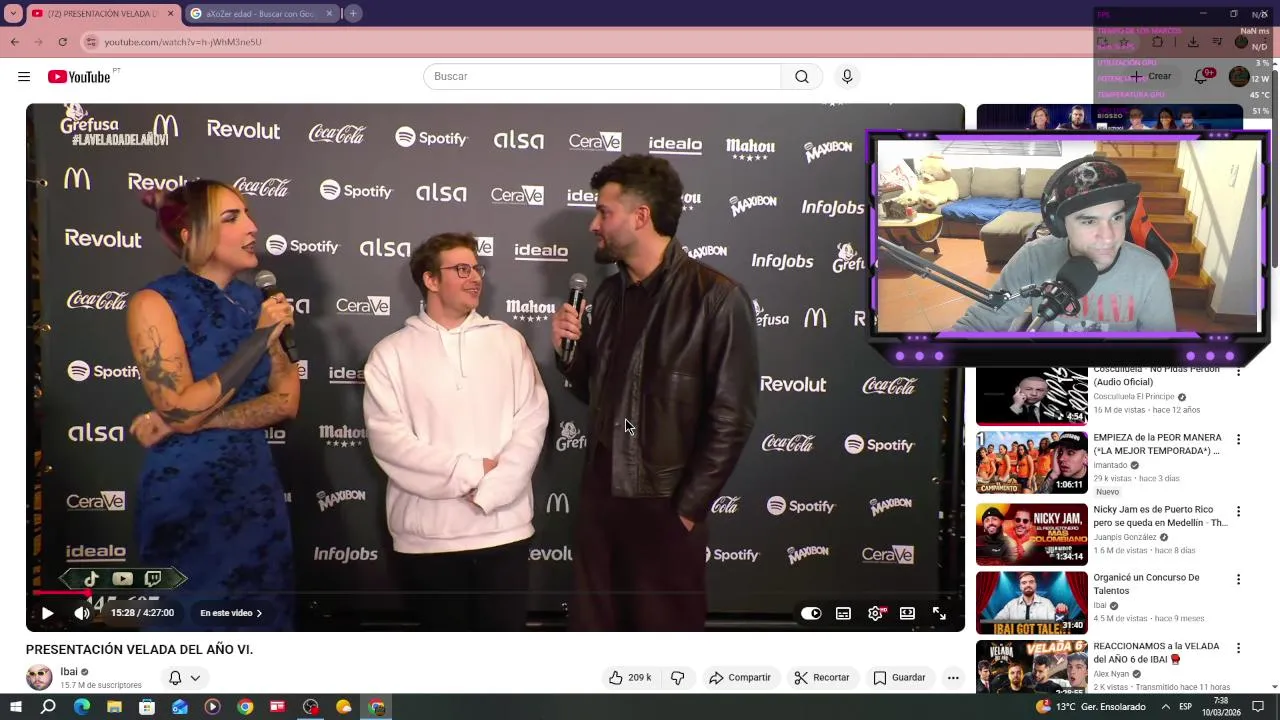This screenshot has height=720, width=1280.
Task: Open options for the REACCIONAMOS video
Action: coord(1238,649)
